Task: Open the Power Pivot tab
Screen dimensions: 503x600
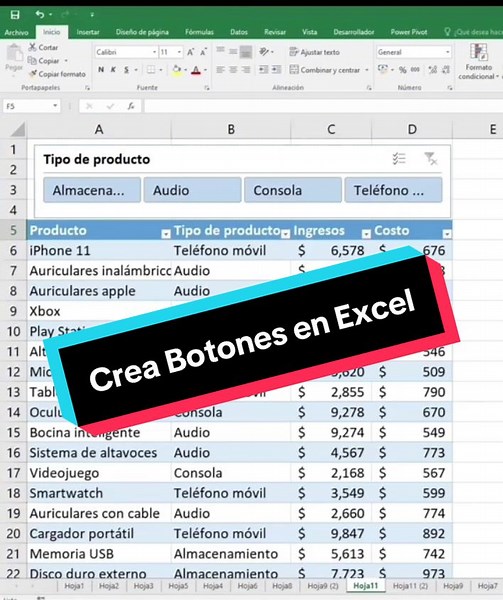Action: [409, 32]
